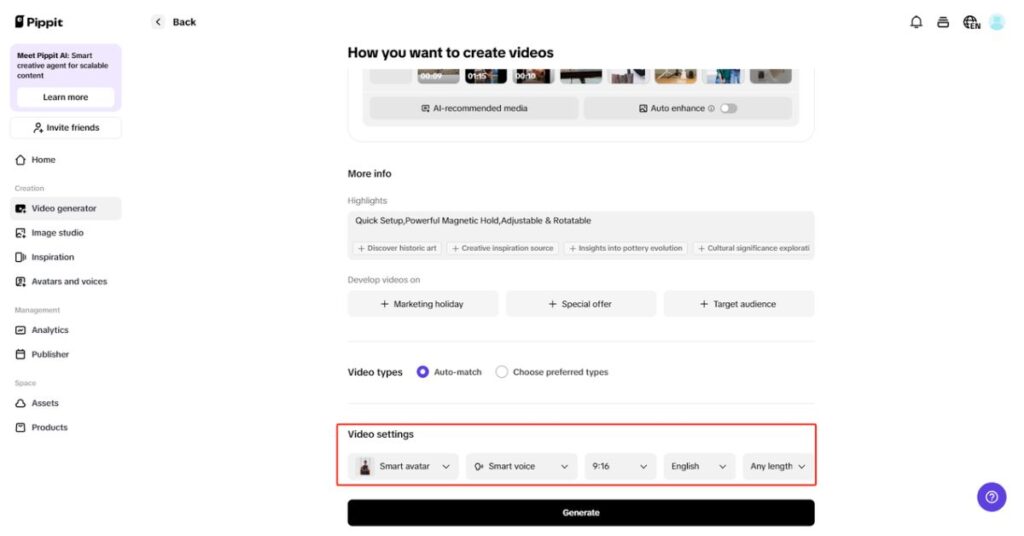This screenshot has width=1024, height=536.
Task: Open the English language dropdown
Action: 699,466
